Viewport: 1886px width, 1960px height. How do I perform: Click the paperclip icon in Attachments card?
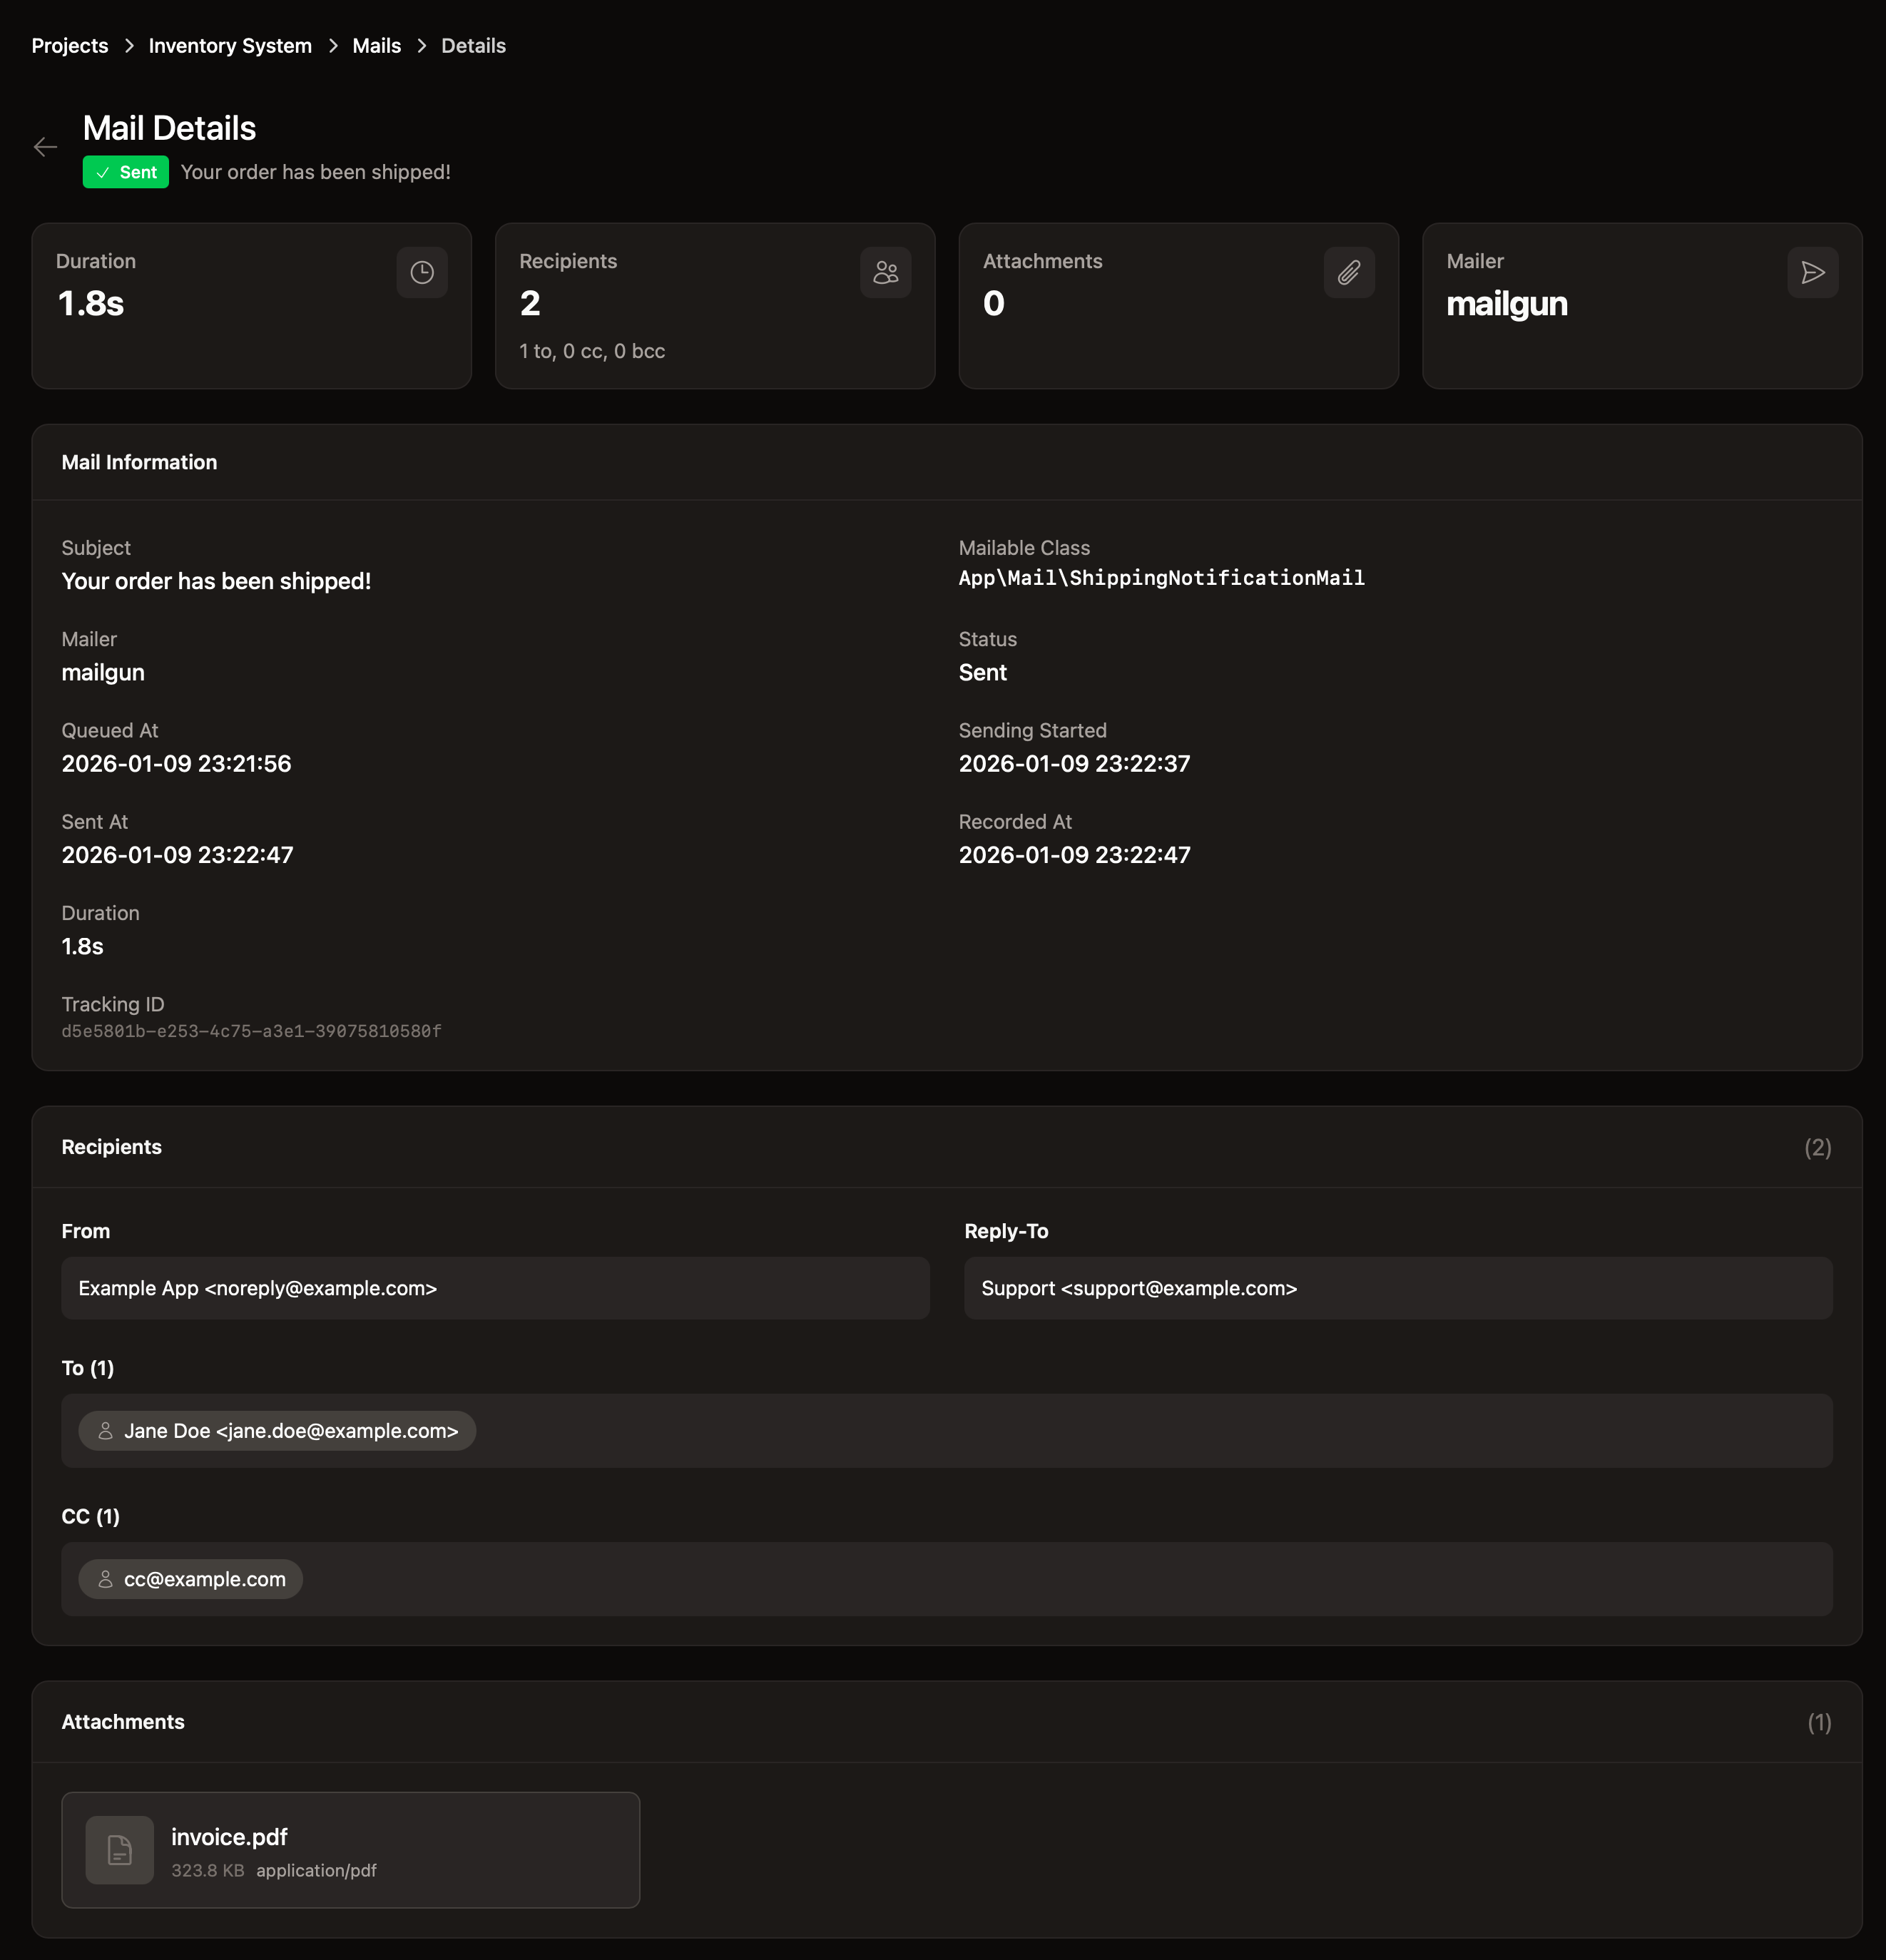[x=1348, y=273]
